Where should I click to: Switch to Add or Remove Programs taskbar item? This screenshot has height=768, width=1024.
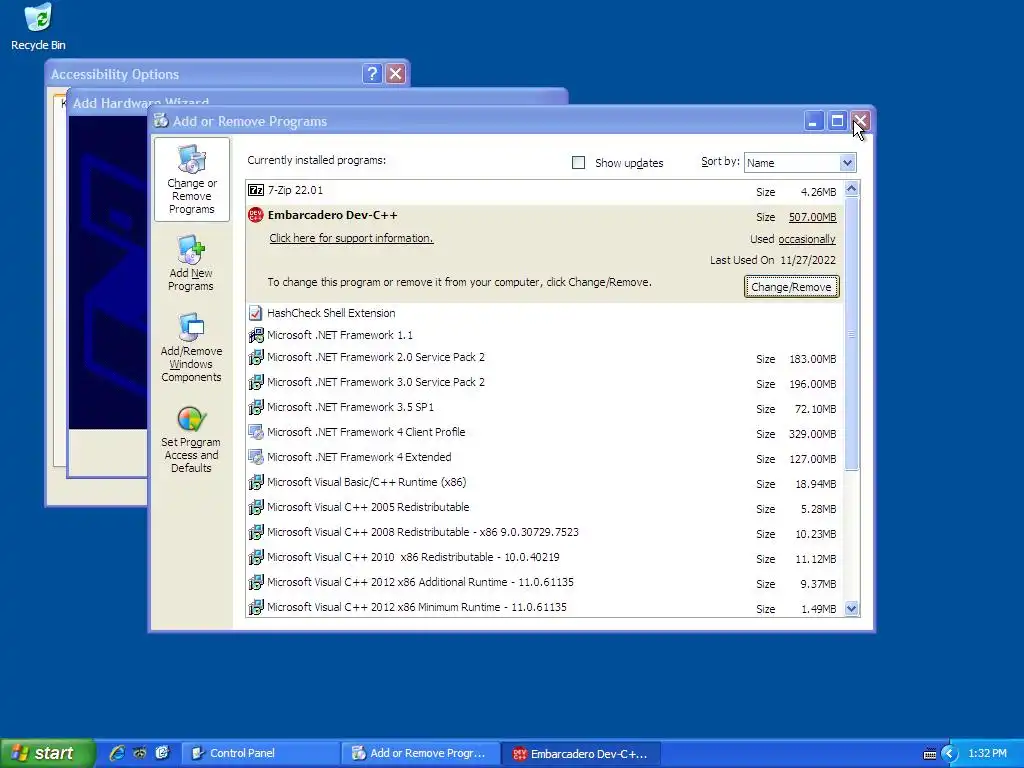(x=421, y=753)
